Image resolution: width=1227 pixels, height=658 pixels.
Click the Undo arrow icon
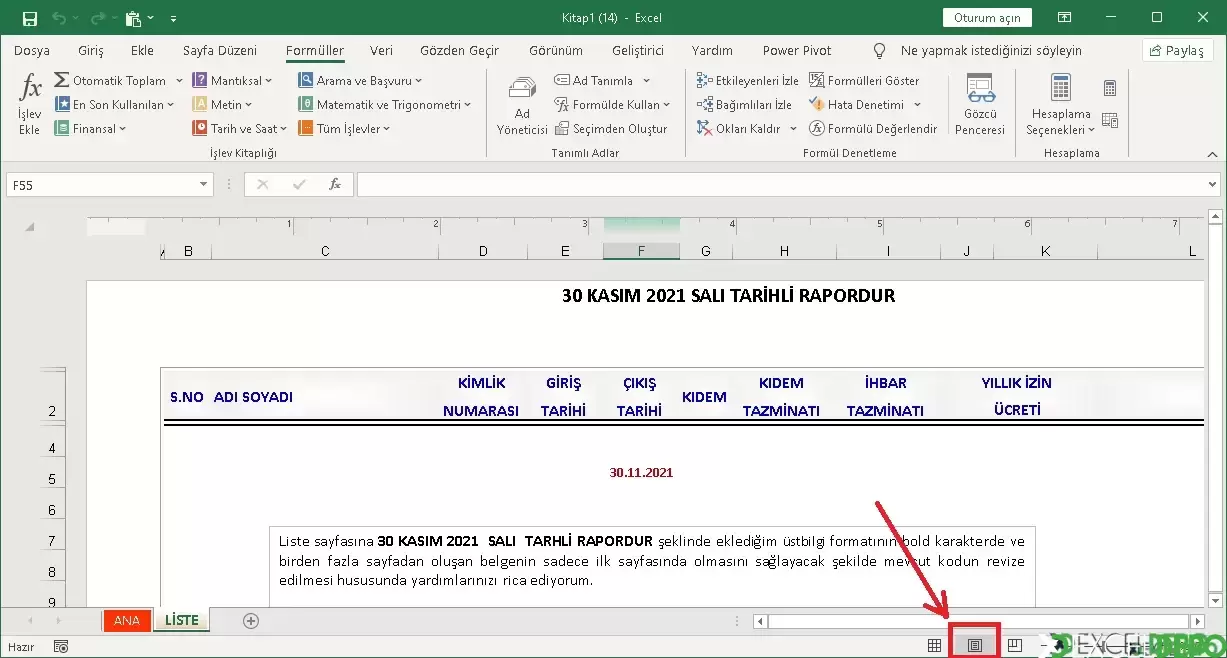click(x=58, y=18)
